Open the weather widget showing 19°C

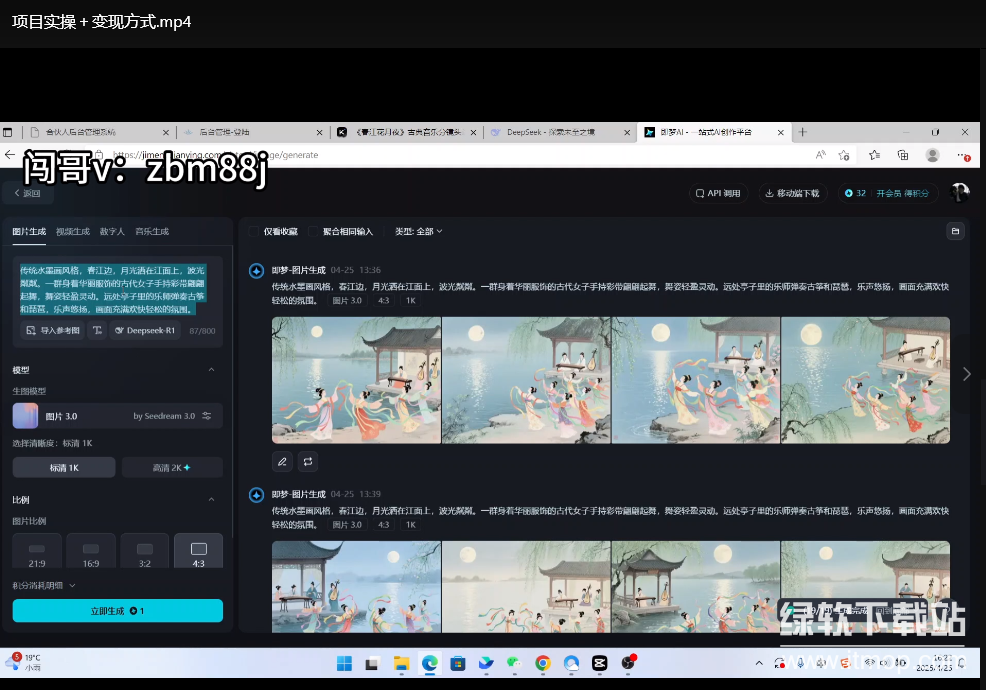(x=24, y=662)
